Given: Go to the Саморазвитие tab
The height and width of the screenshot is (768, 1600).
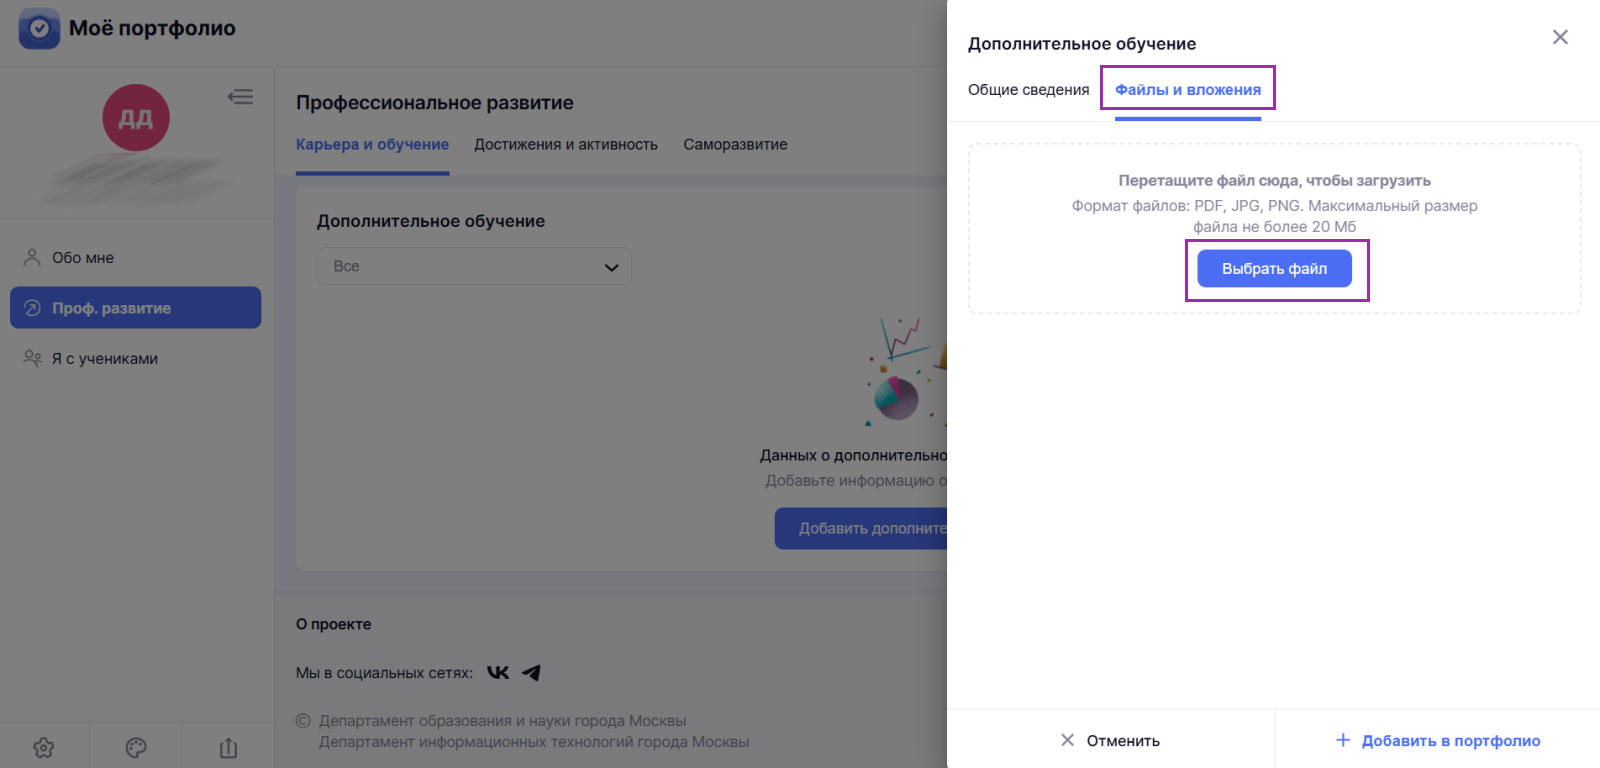Looking at the screenshot, I should point(735,145).
